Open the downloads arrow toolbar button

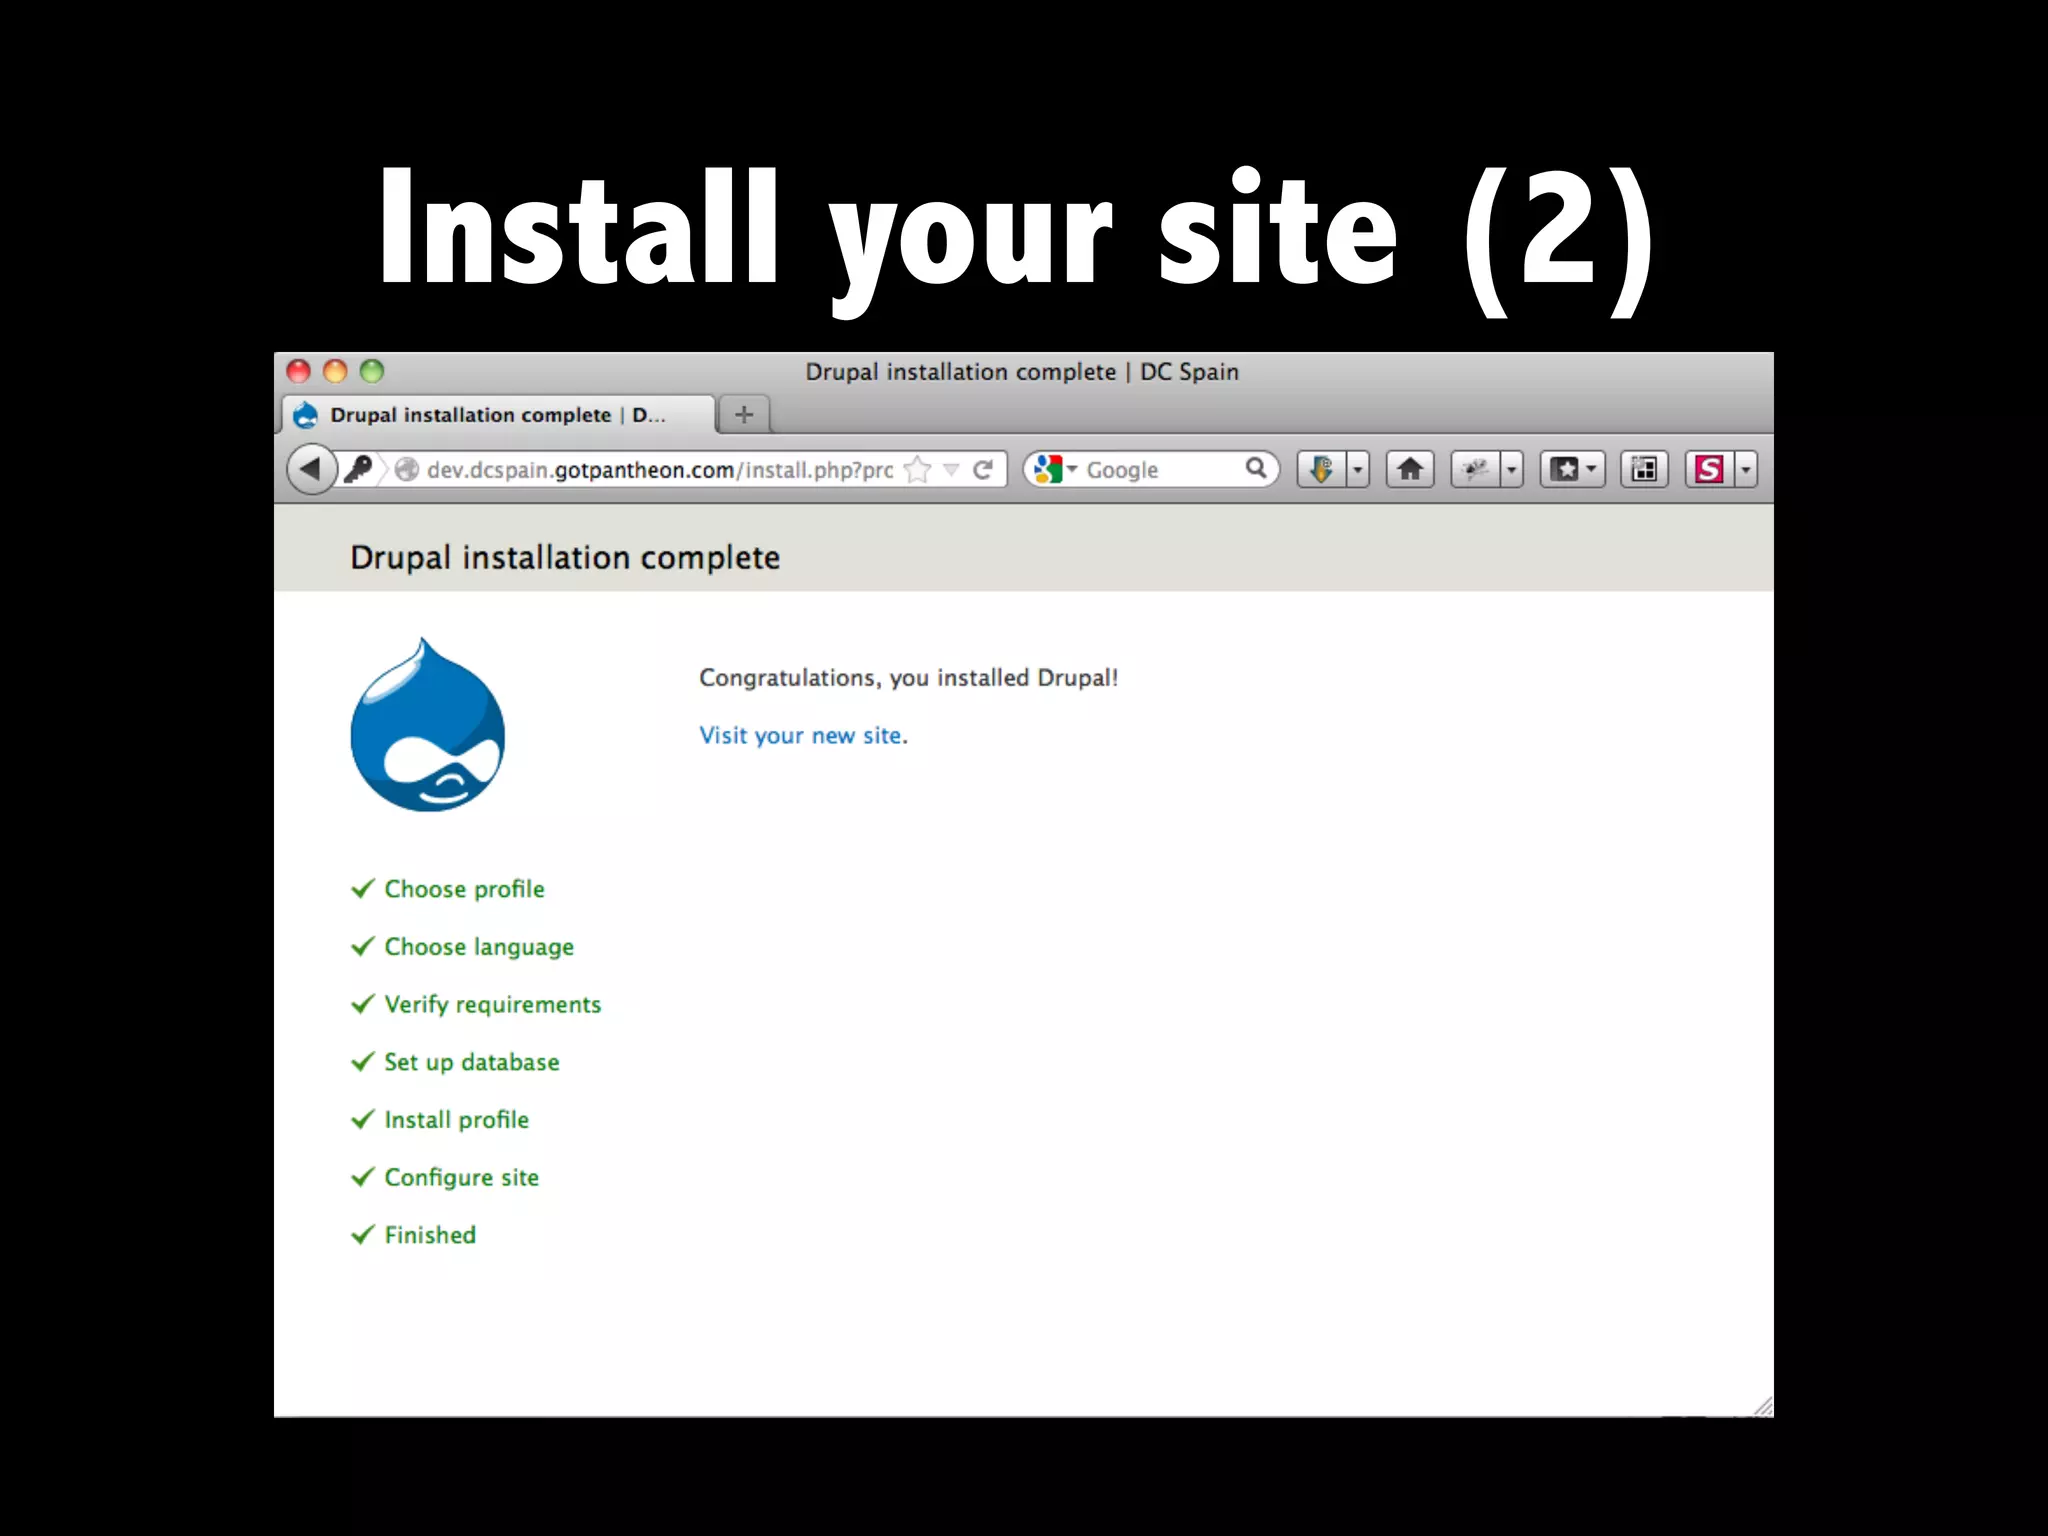tap(1321, 469)
